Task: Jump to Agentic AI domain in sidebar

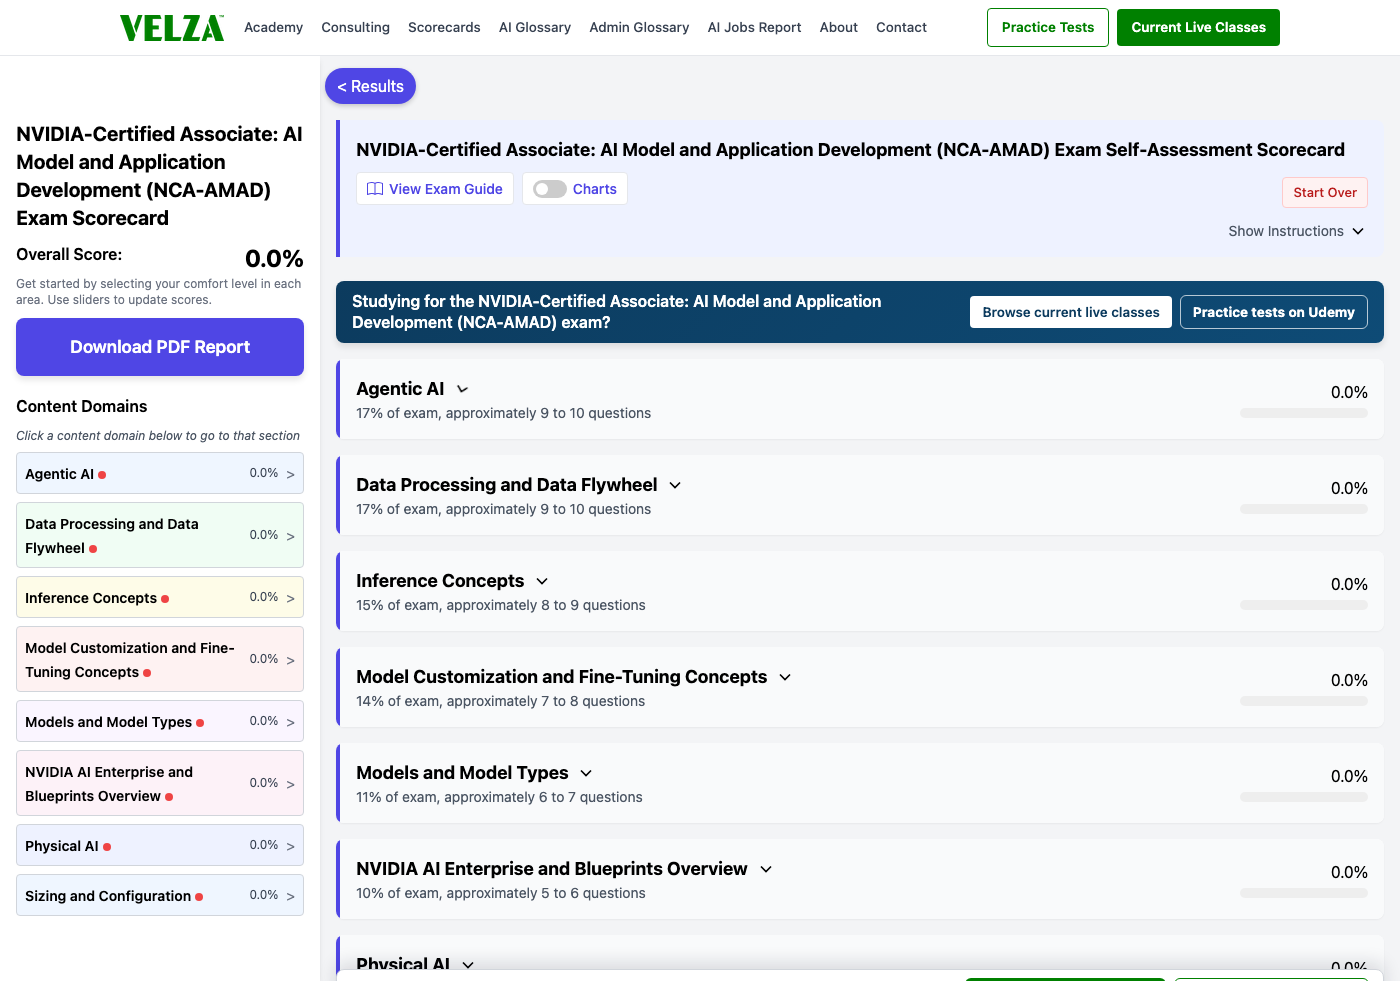Action: [160, 473]
